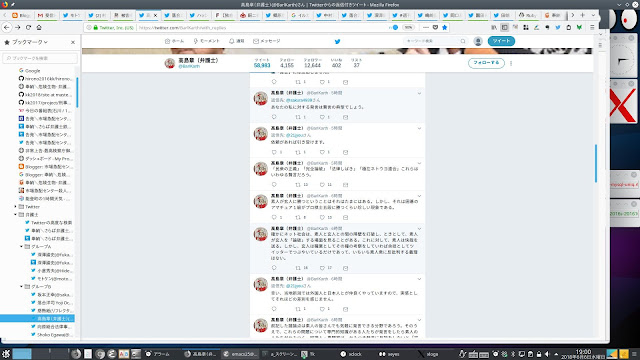Close the active Twitter tab
640x360 pixels.
(x=155, y=16)
